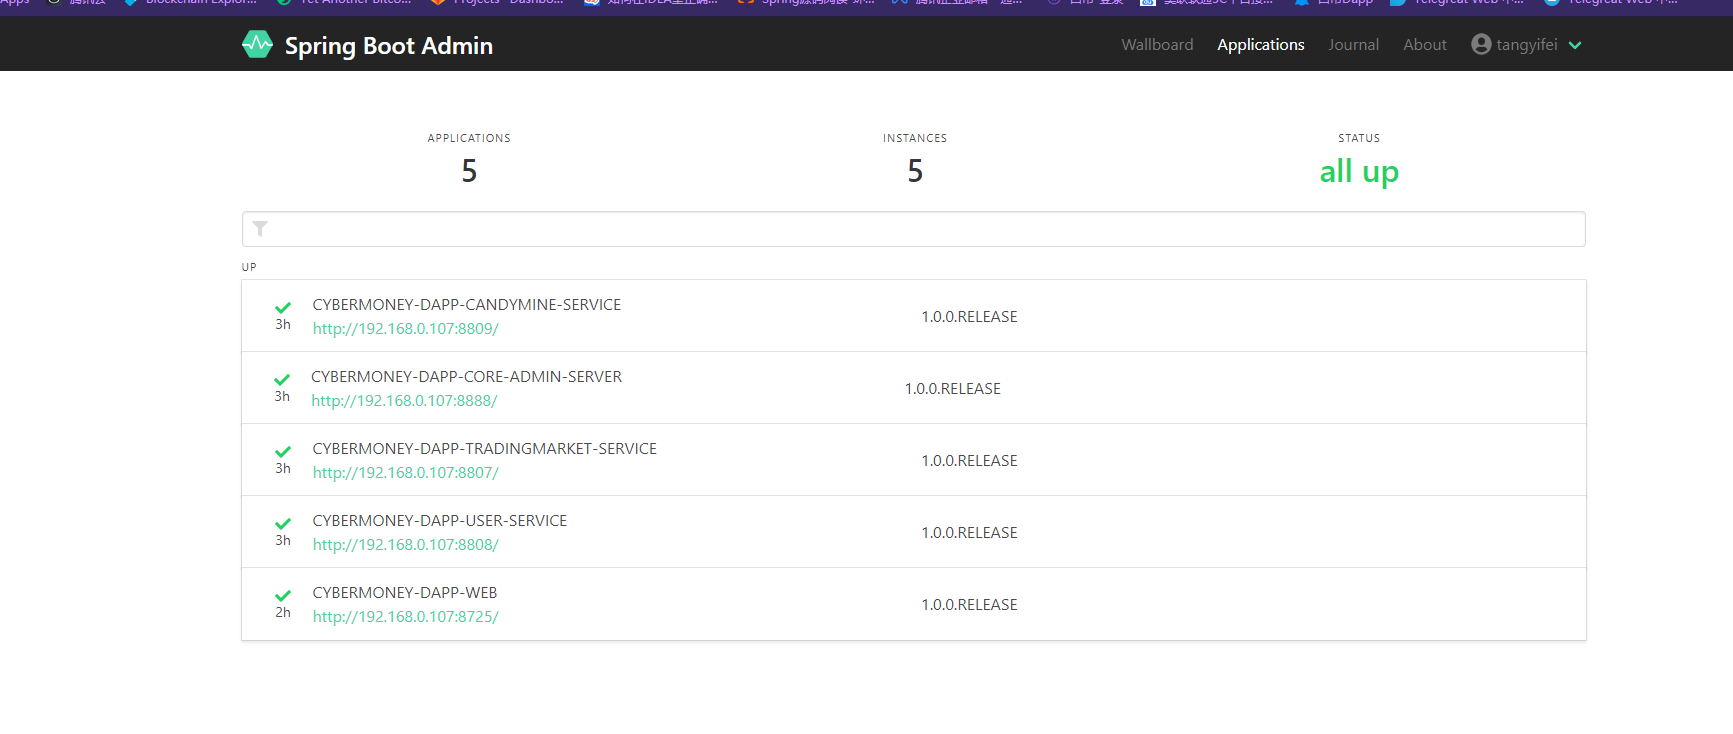Click the count 5 under APPLICATIONS

(469, 172)
